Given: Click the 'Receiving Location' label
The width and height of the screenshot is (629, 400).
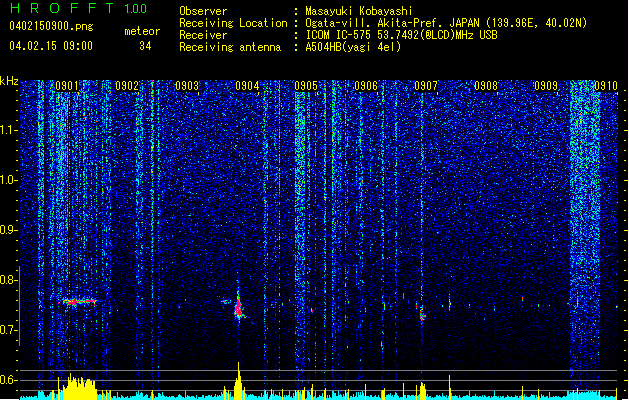Looking at the screenshot, I should click(x=233, y=23).
